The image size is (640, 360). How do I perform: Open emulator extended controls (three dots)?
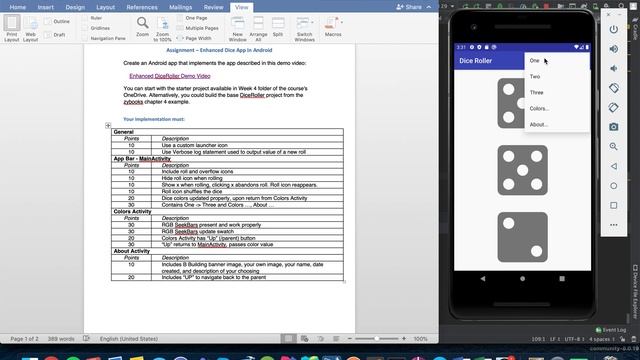613,225
